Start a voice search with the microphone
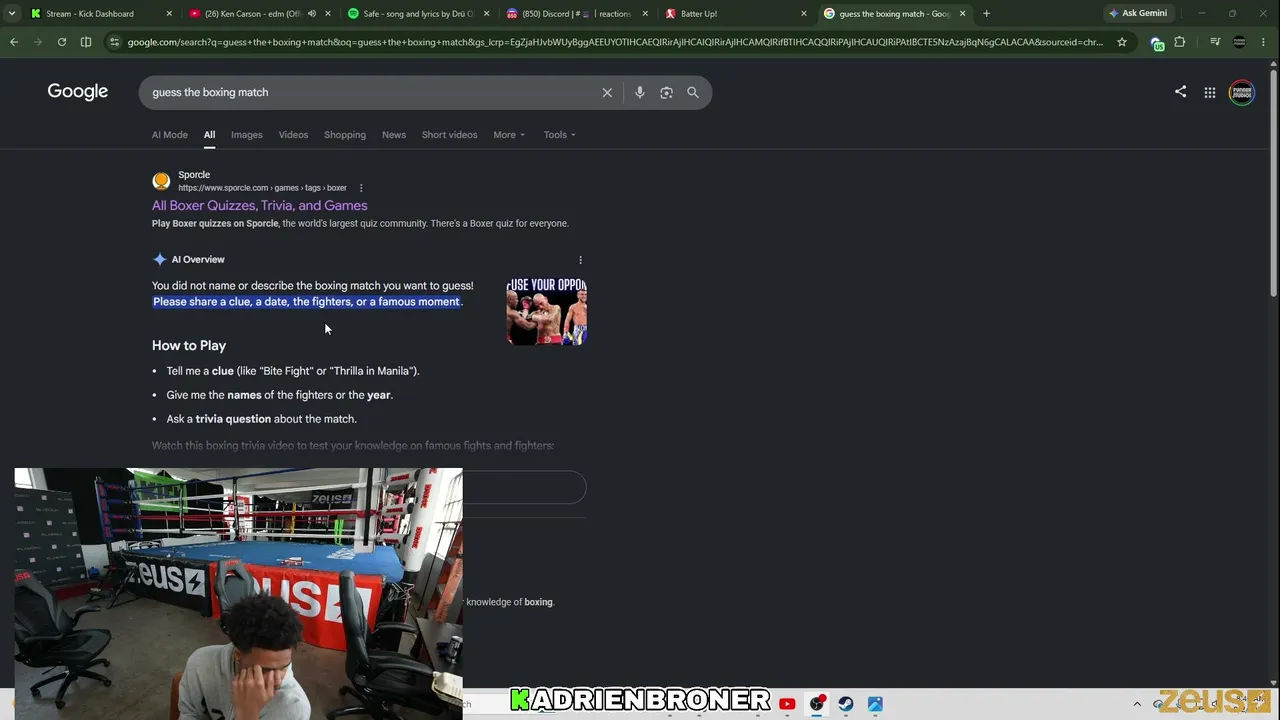This screenshot has width=1280, height=720. pos(640,92)
